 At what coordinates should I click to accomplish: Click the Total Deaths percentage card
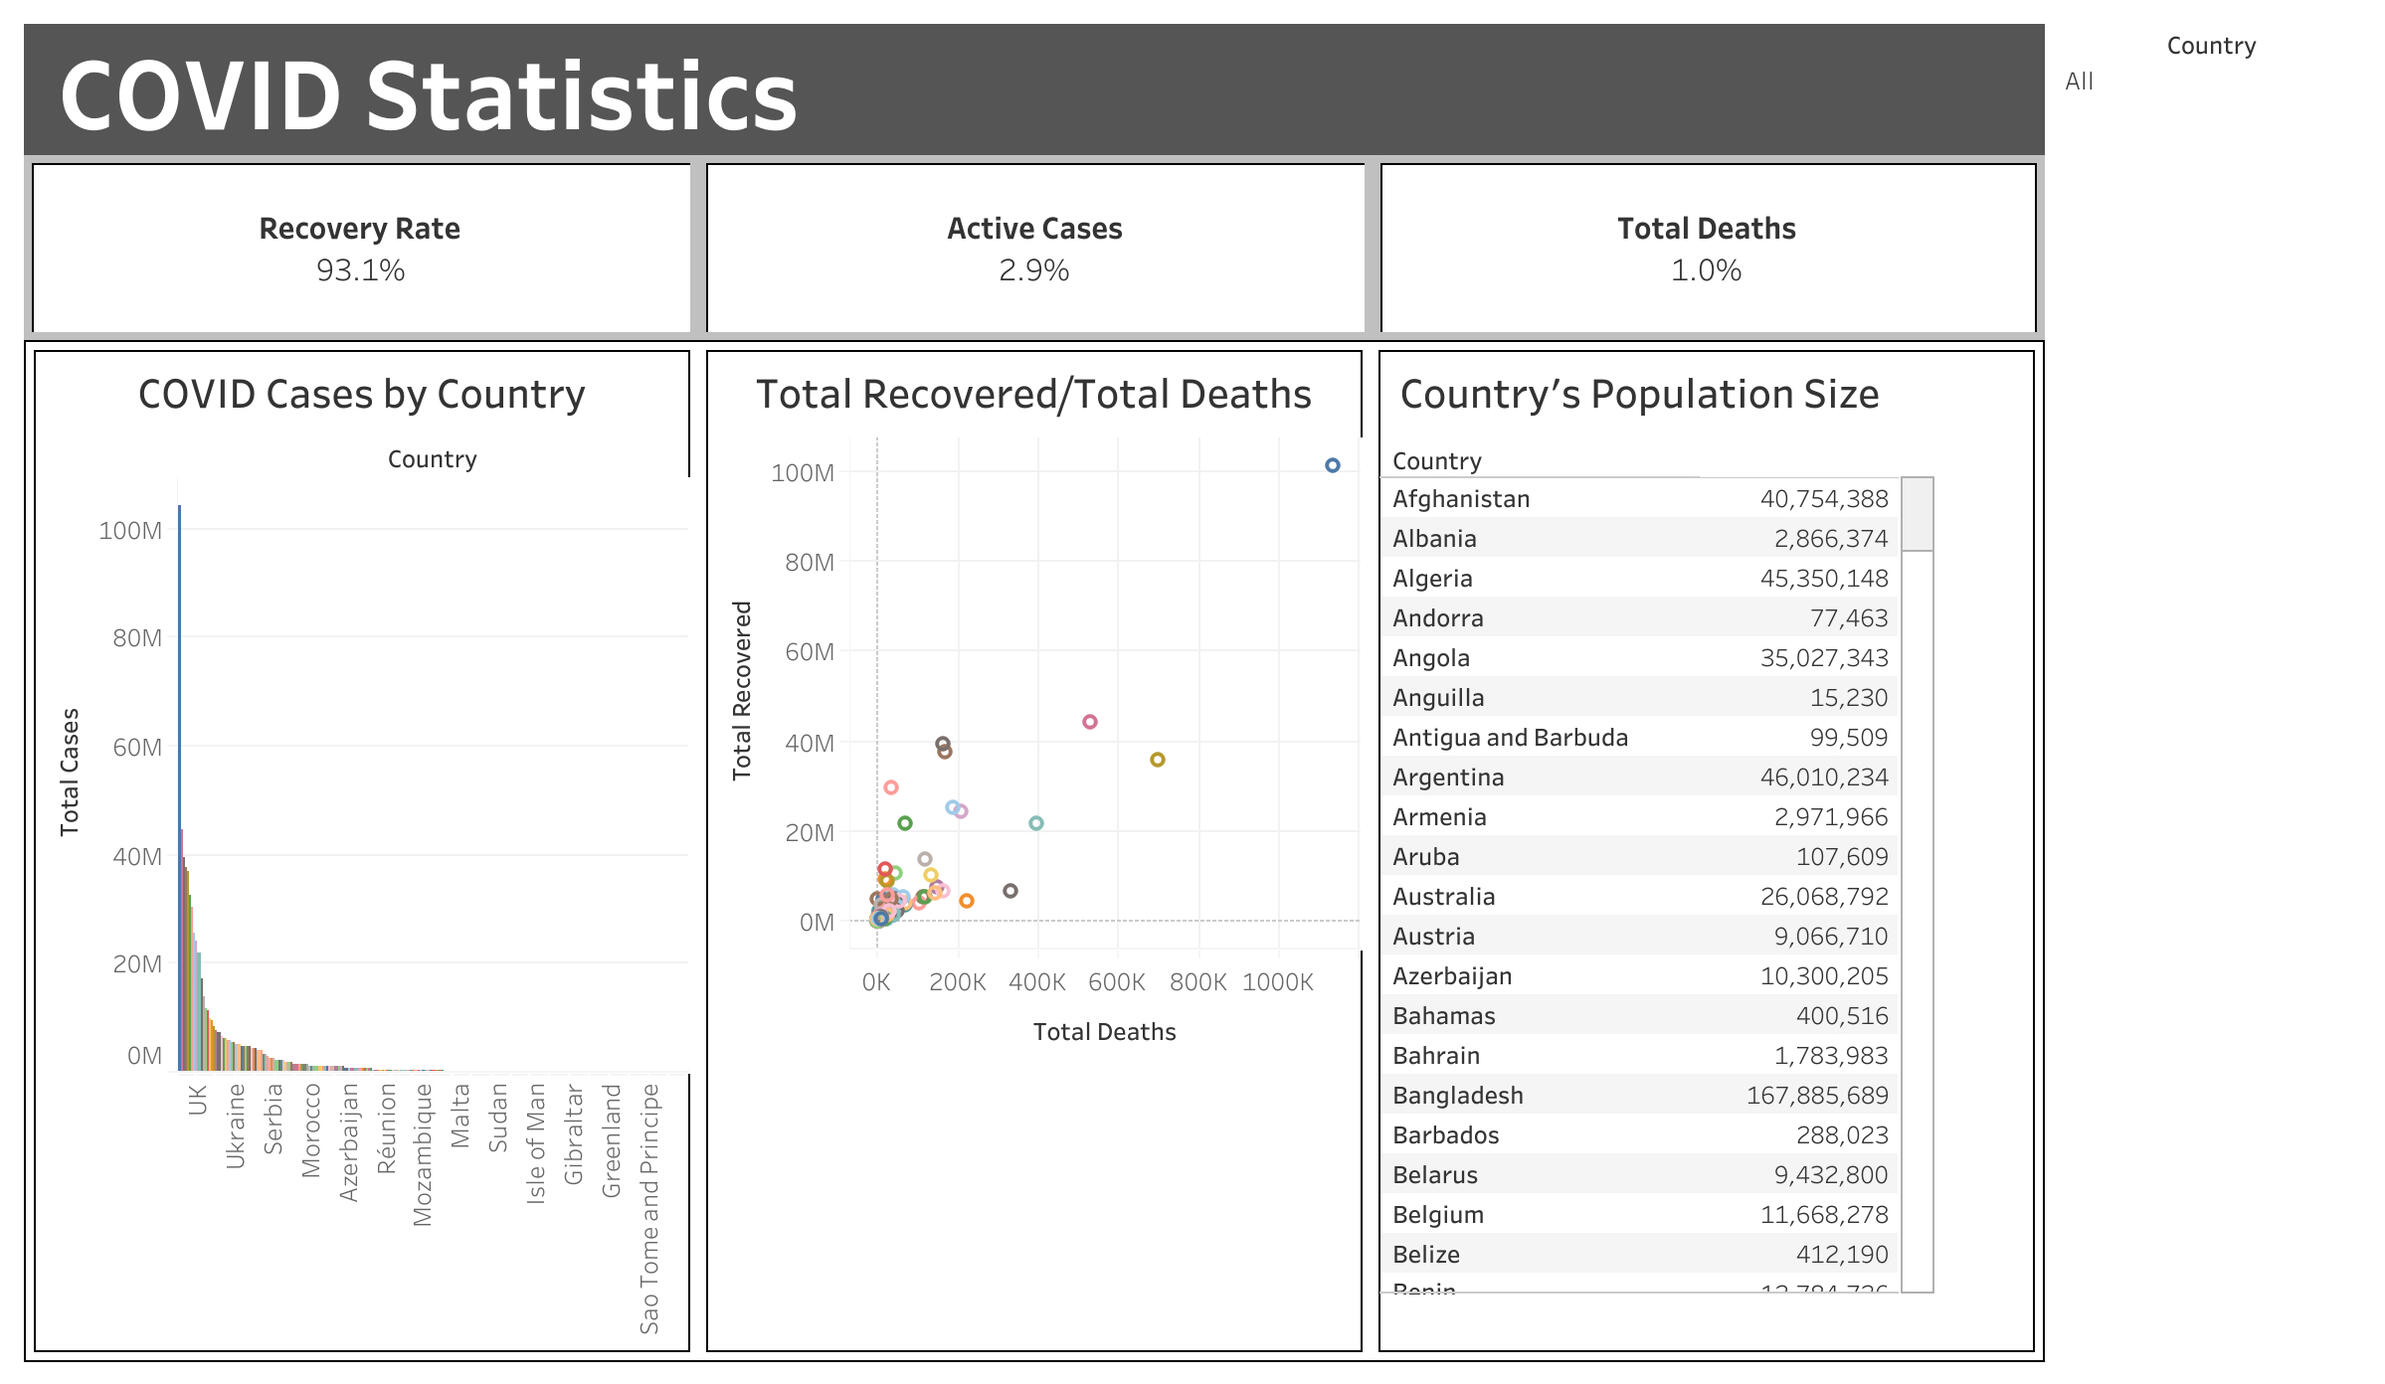coord(1706,248)
